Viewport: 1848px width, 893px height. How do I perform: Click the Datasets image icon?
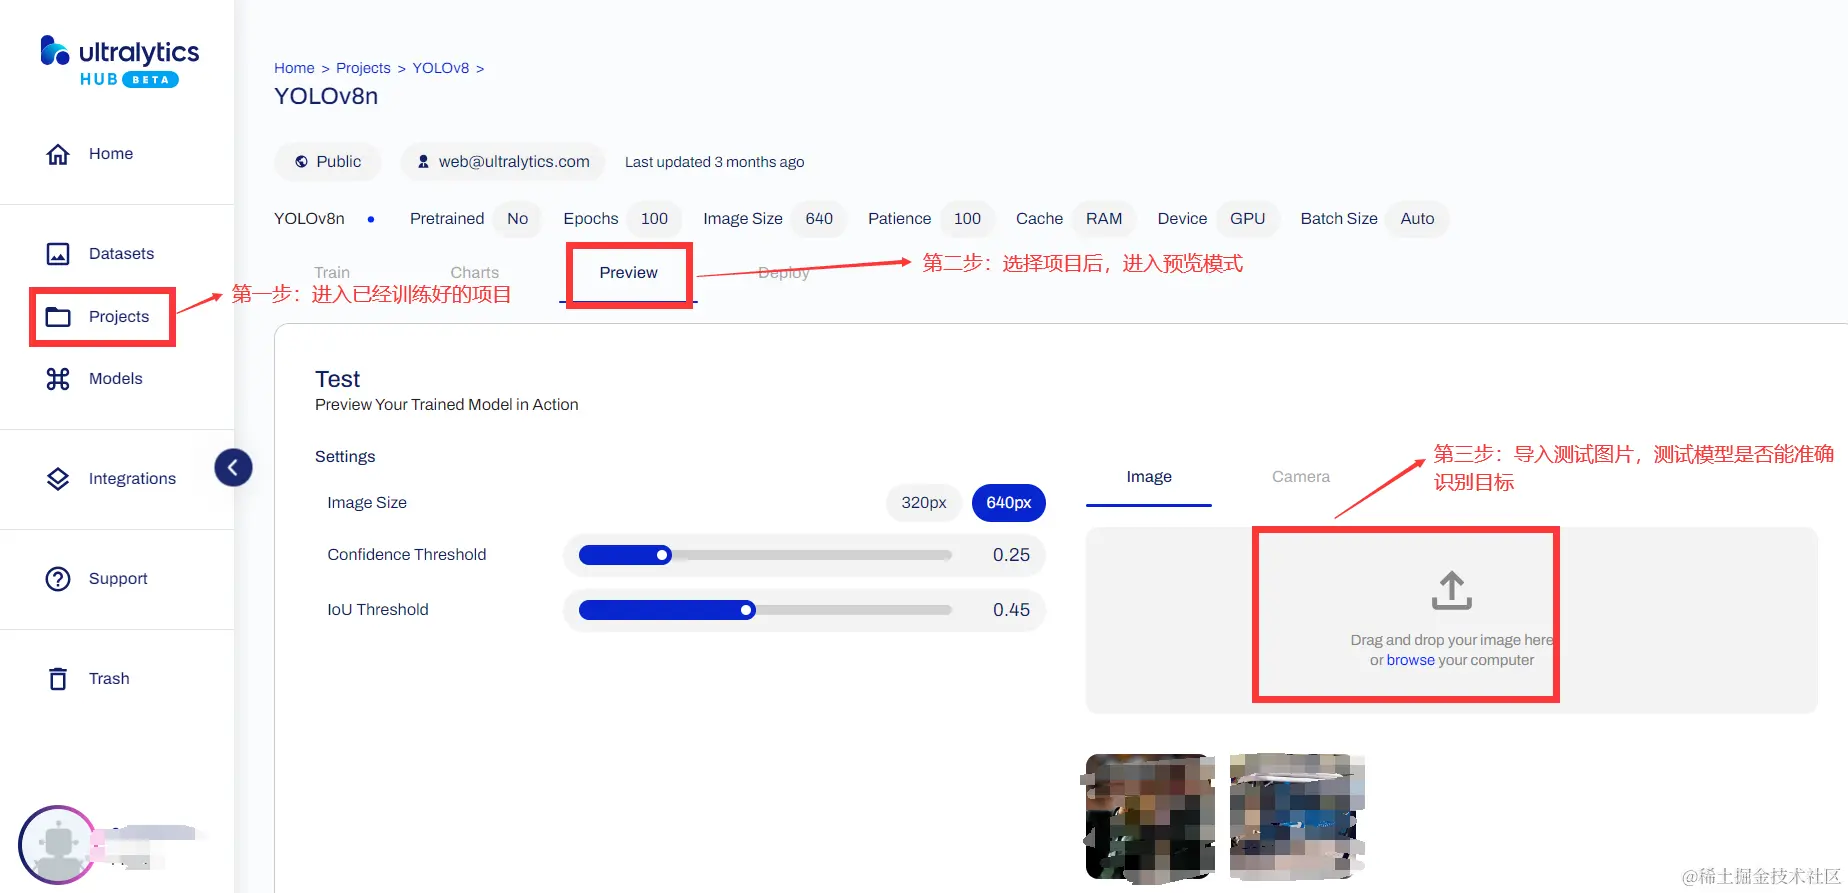coord(58,254)
